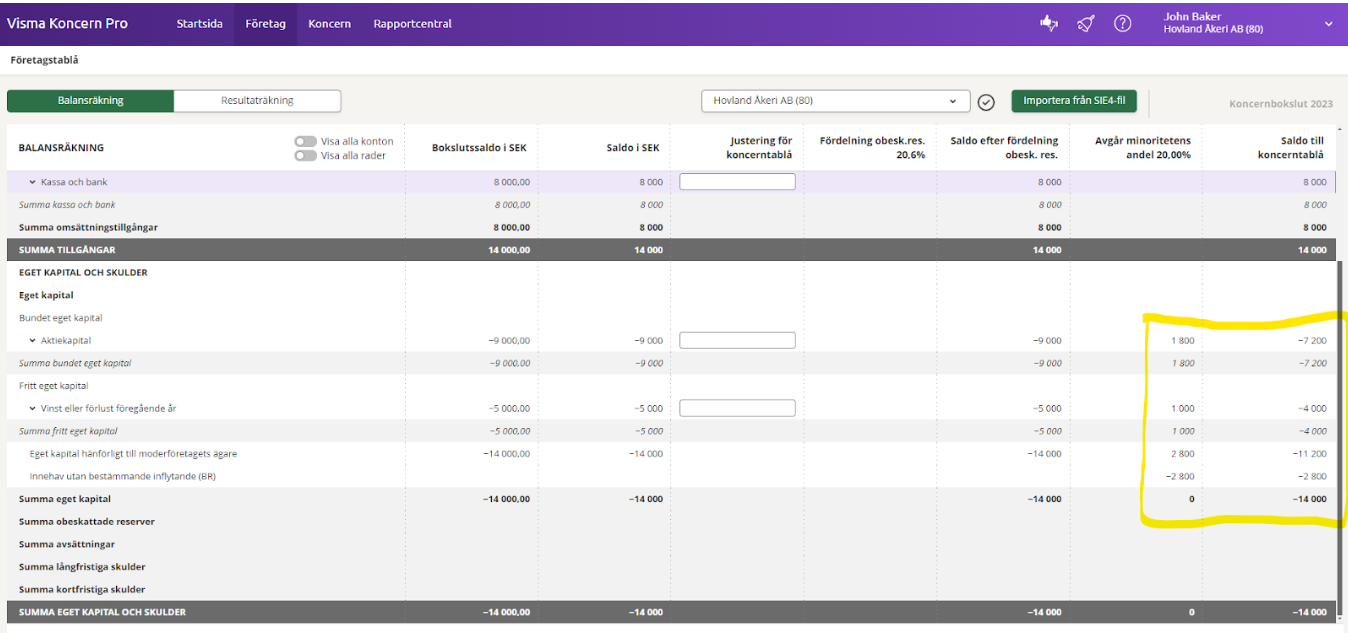This screenshot has height=633, width=1348.
Task: Enable the 'Visa alla rader' switch
Action: pyautogui.click(x=305, y=155)
